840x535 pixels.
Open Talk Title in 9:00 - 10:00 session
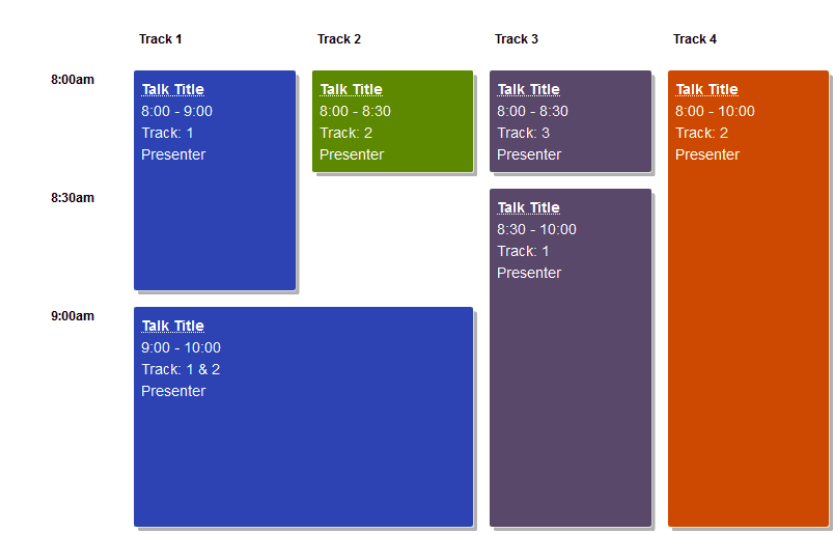(x=172, y=326)
